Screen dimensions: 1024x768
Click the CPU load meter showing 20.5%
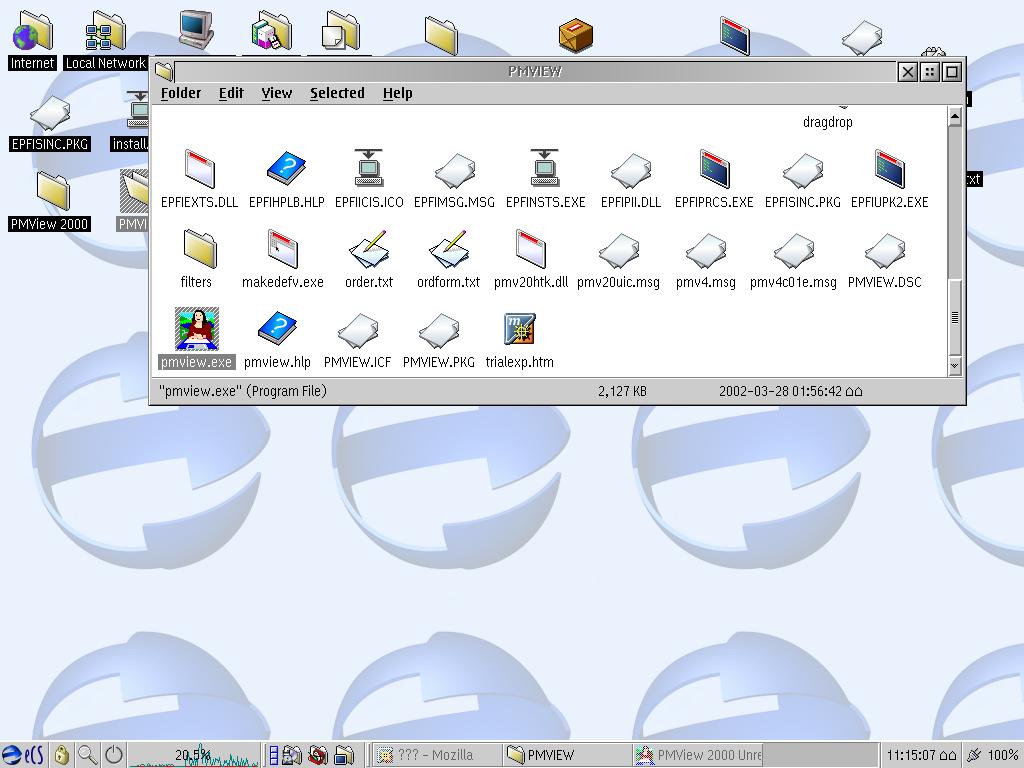(193, 755)
